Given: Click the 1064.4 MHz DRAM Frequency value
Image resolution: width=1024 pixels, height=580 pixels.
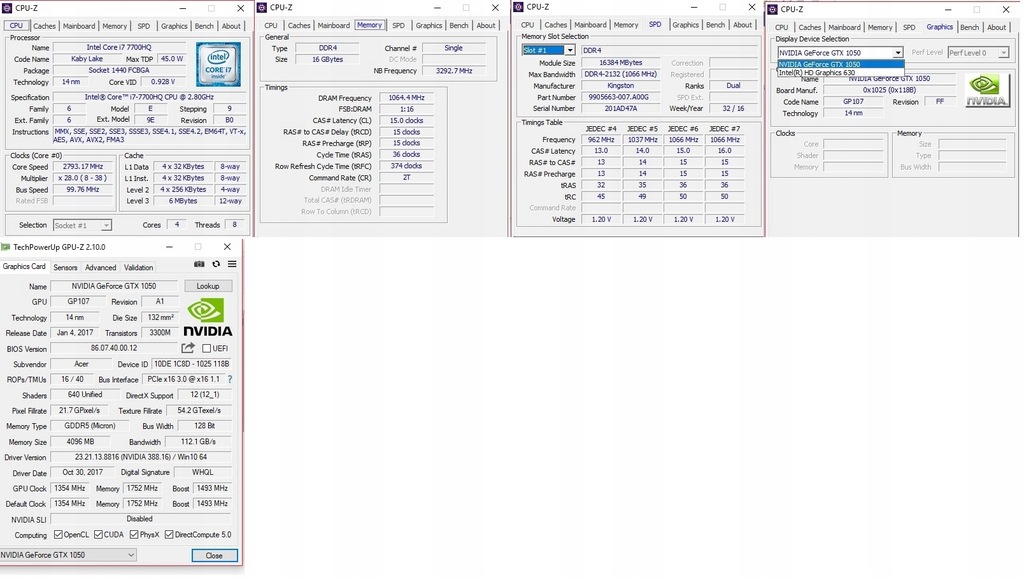Looking at the screenshot, I should tap(406, 98).
